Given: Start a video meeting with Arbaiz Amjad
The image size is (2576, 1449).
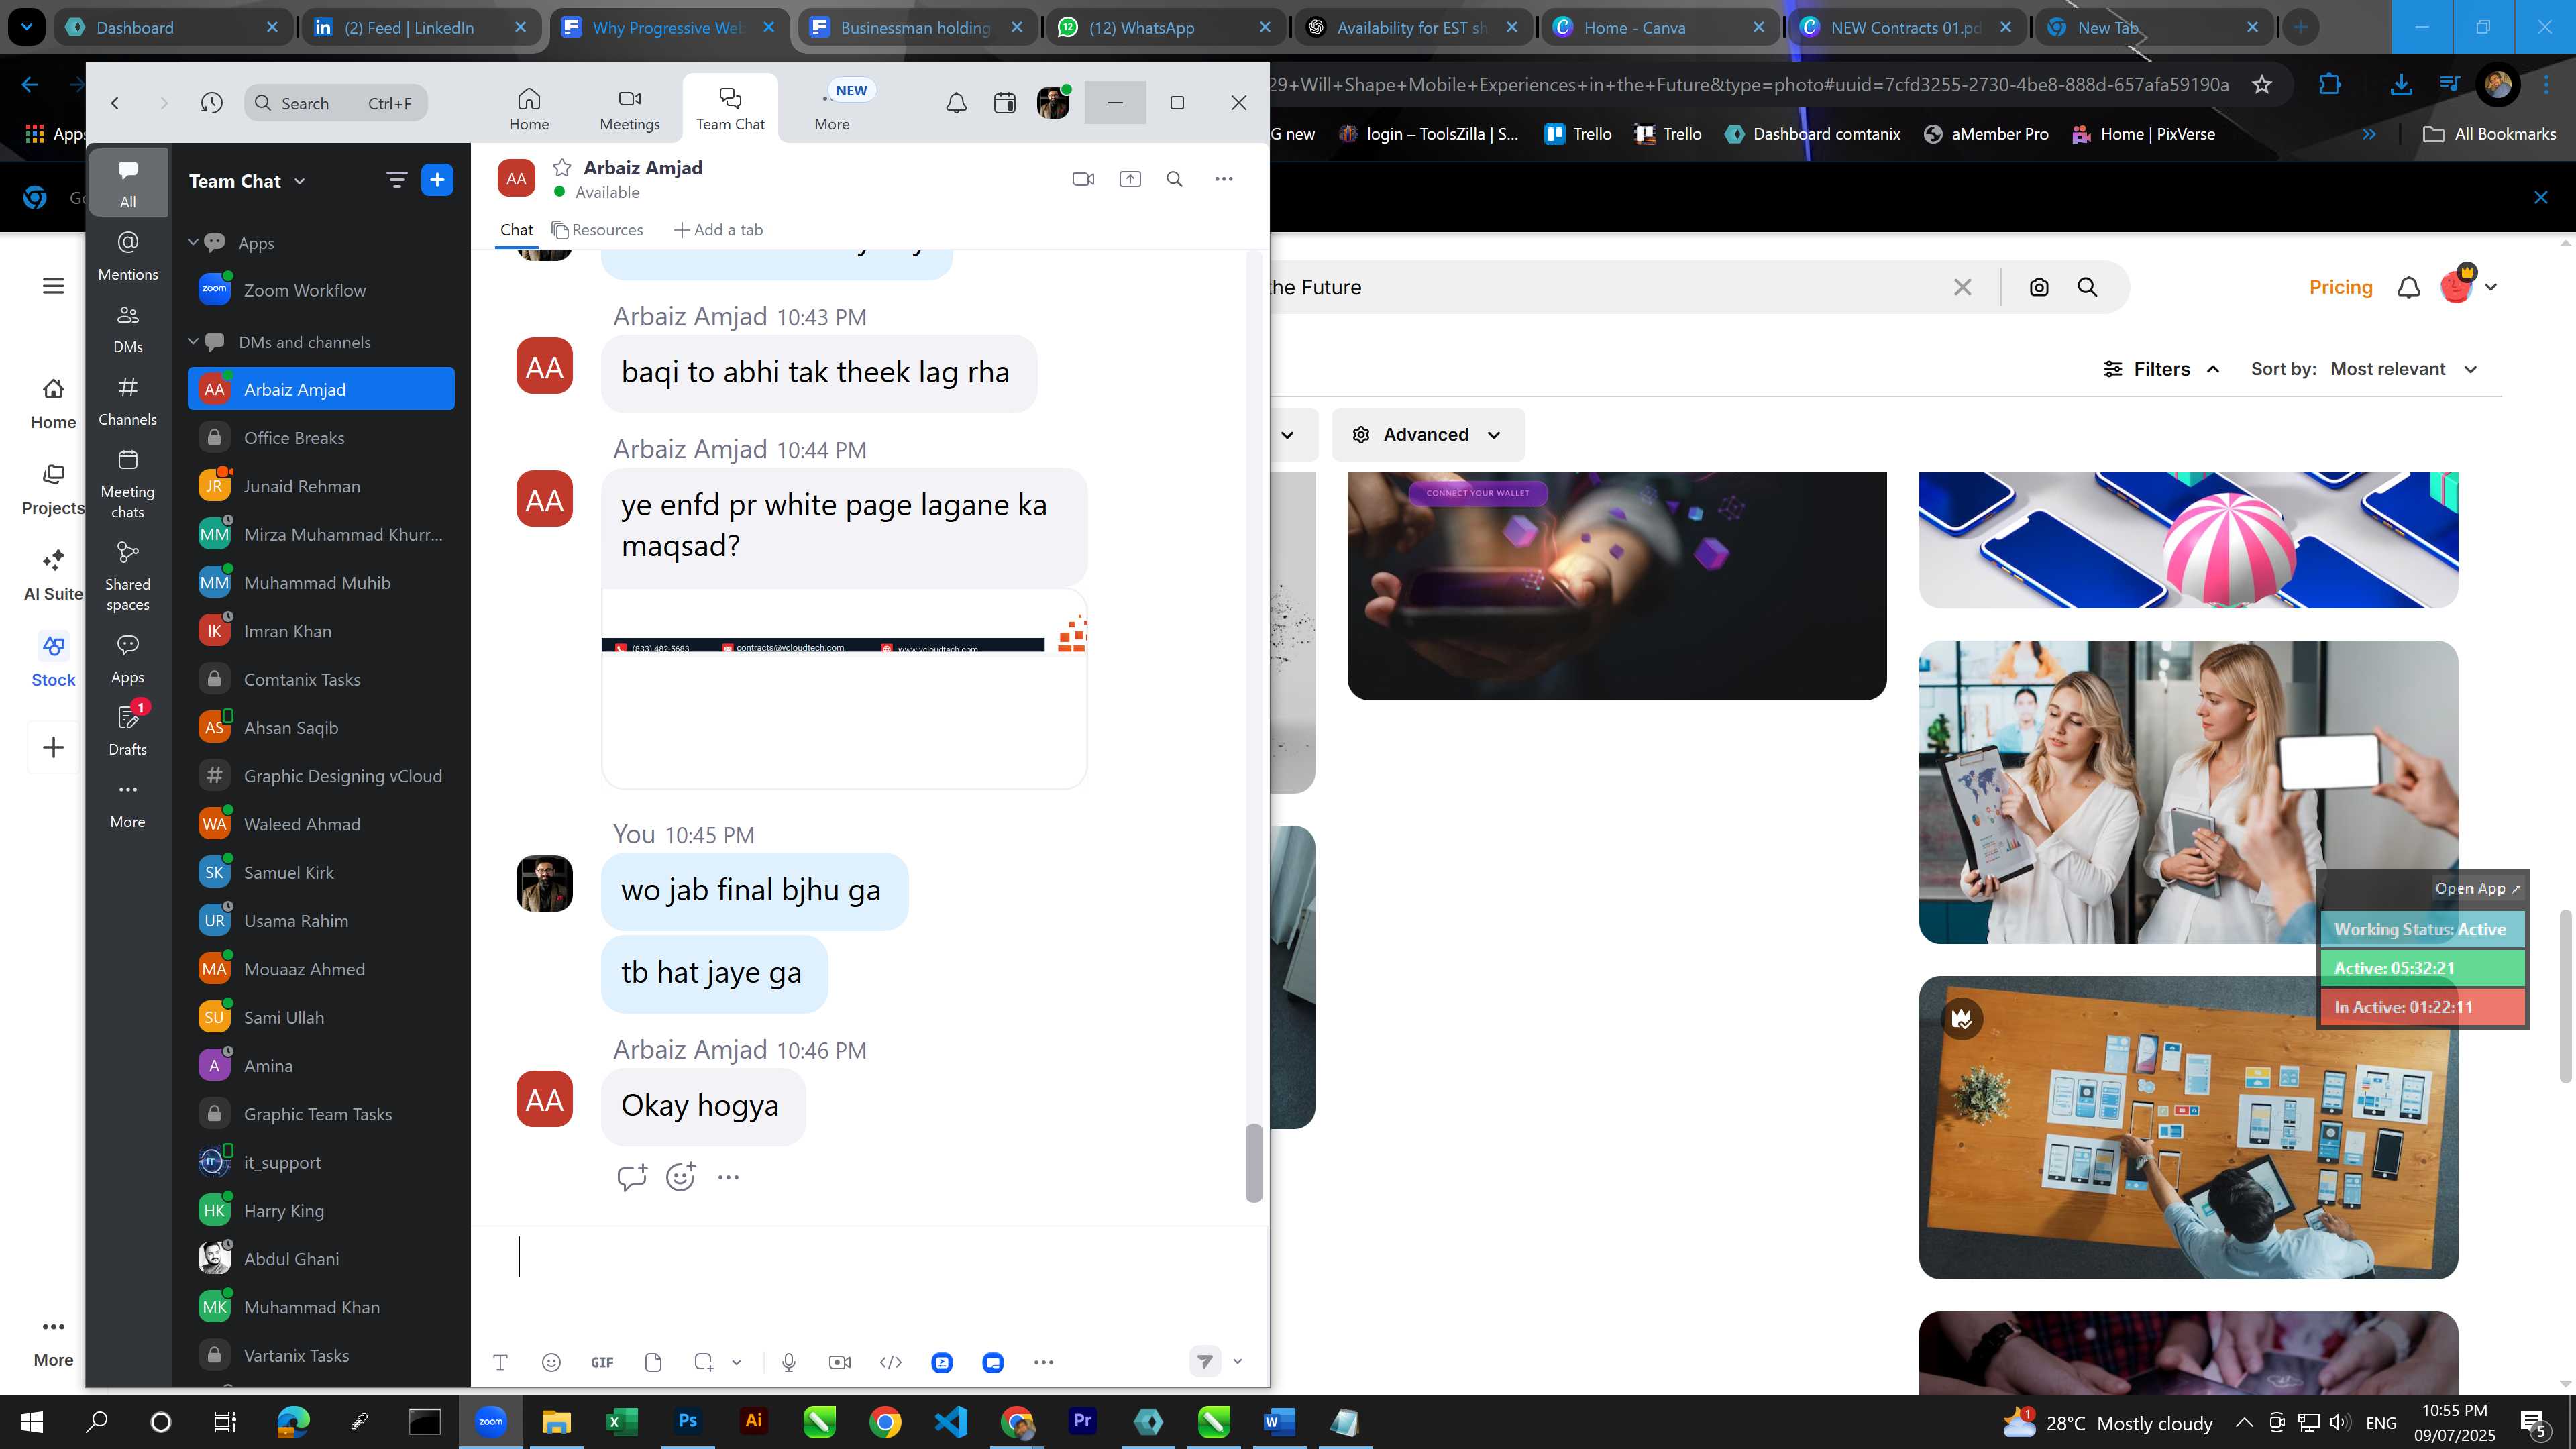Looking at the screenshot, I should (x=1083, y=179).
